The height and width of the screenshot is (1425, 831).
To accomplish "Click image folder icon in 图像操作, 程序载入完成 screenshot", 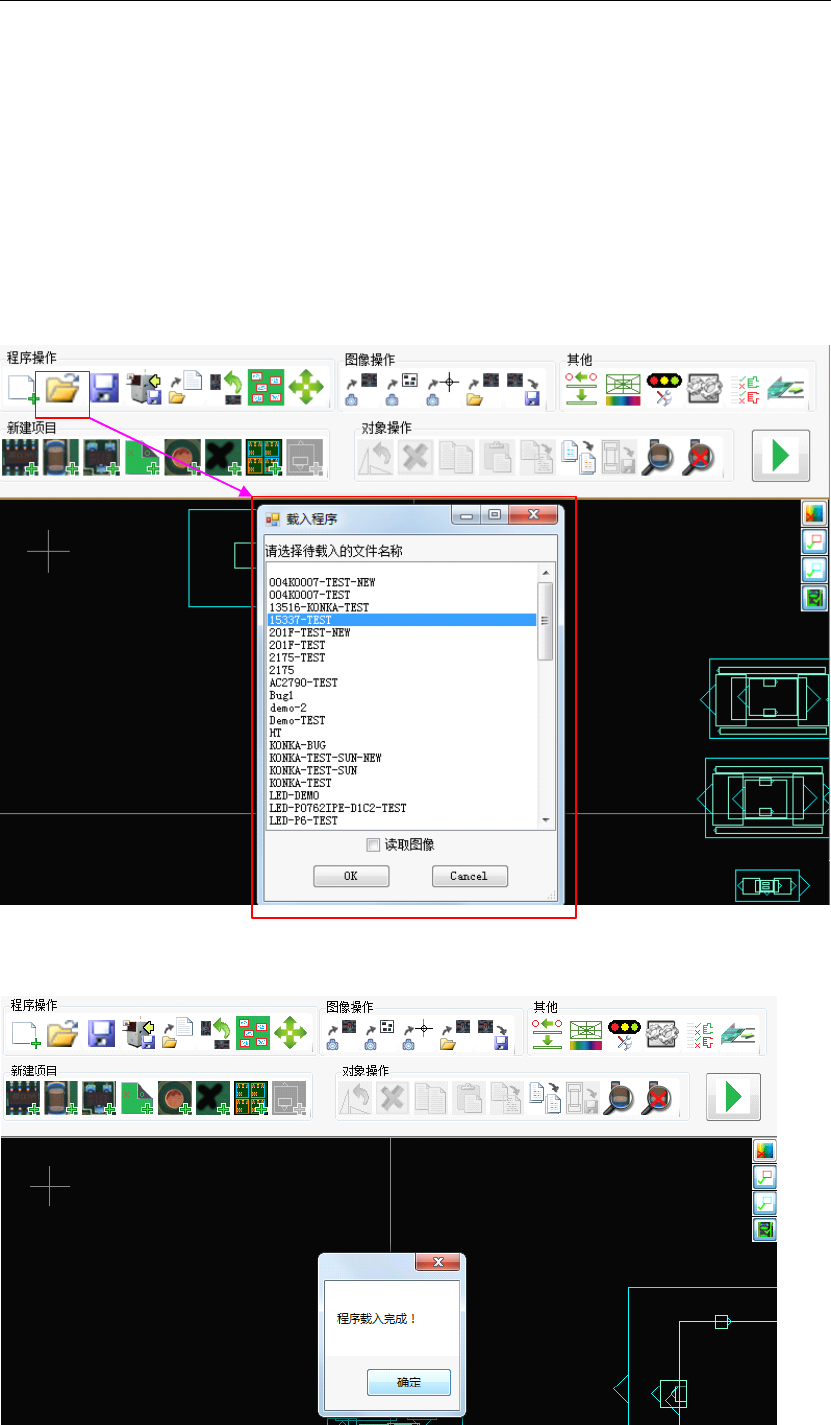I will 456,1034.
